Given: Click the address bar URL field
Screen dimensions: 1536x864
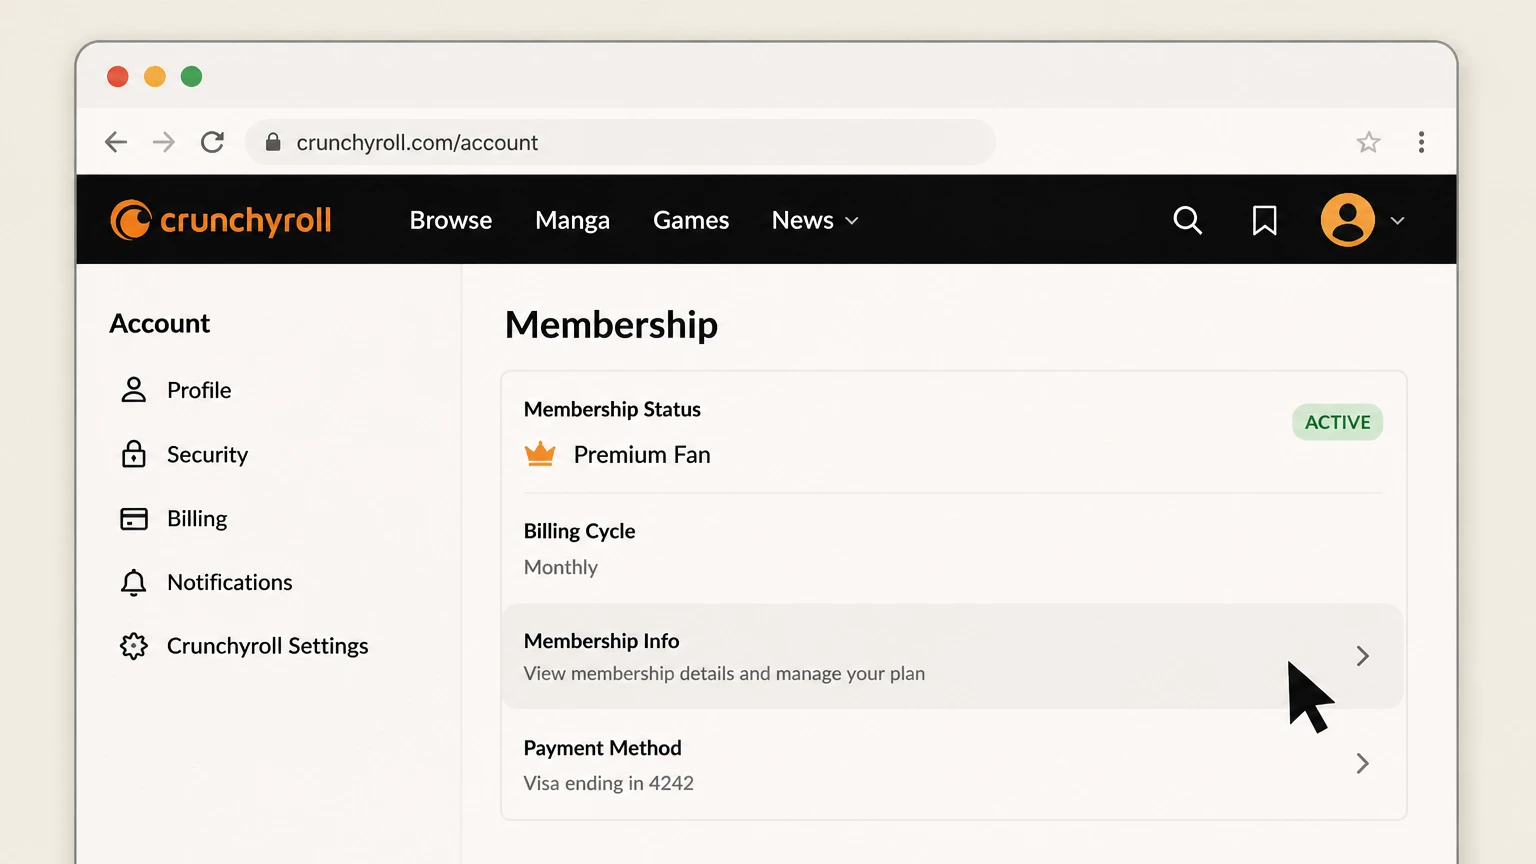Looking at the screenshot, I should [620, 142].
